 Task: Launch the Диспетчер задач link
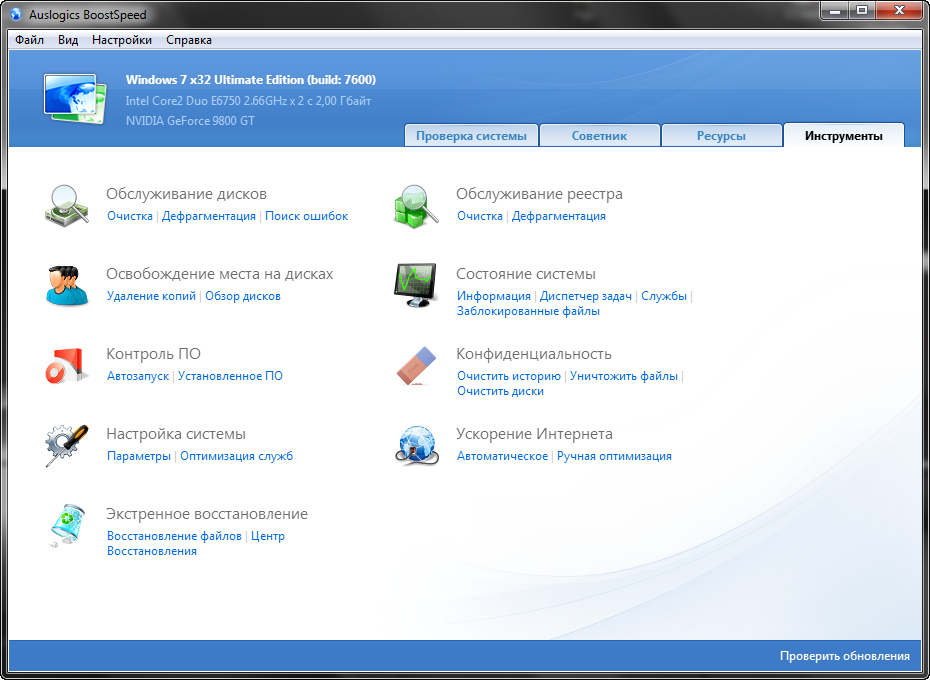coord(585,296)
